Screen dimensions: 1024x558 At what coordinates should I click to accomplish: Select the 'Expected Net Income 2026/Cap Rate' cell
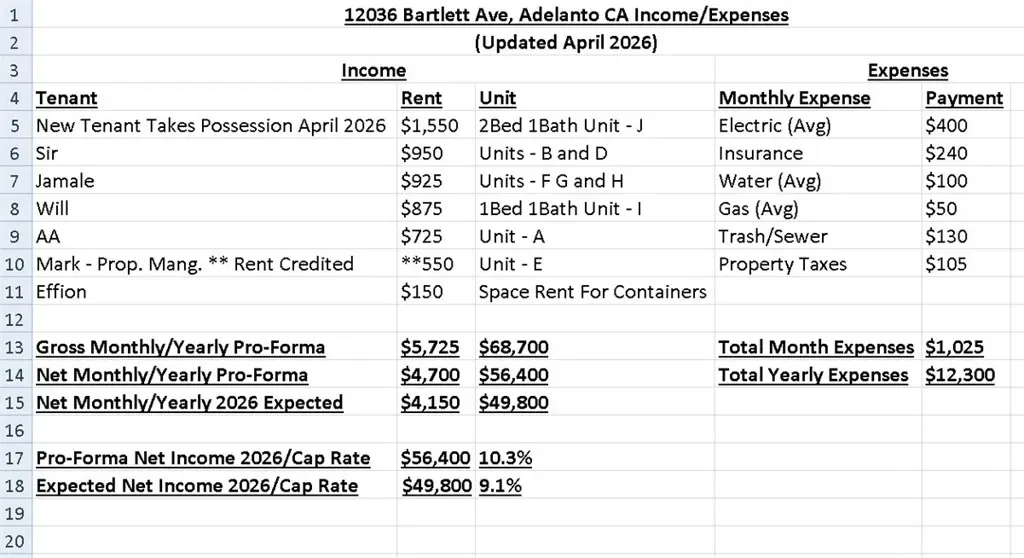(197, 486)
